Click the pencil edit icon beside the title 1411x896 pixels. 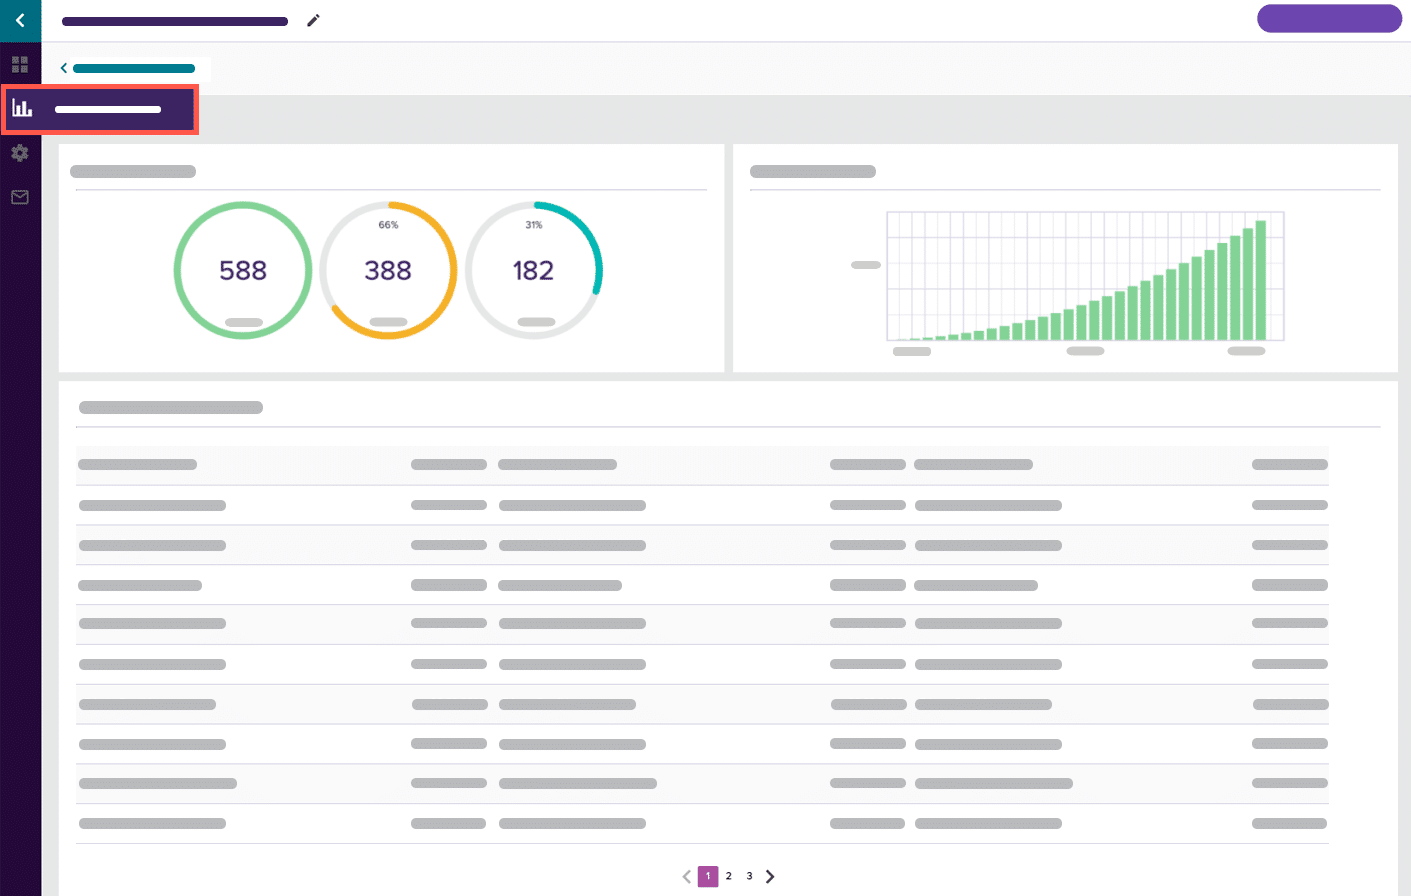[x=313, y=21]
